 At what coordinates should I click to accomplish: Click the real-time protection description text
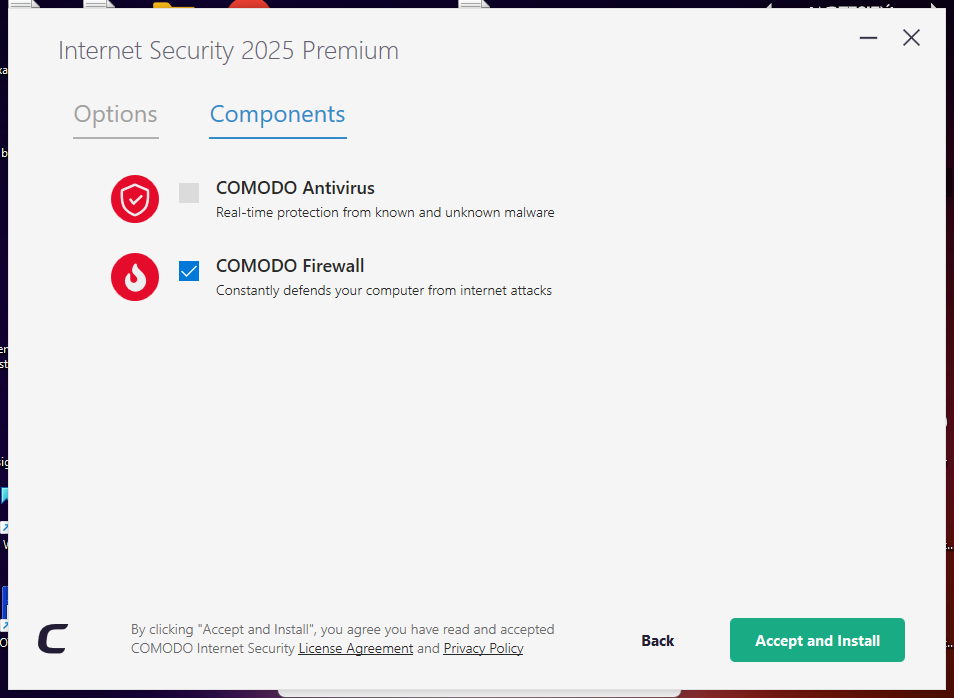click(385, 213)
